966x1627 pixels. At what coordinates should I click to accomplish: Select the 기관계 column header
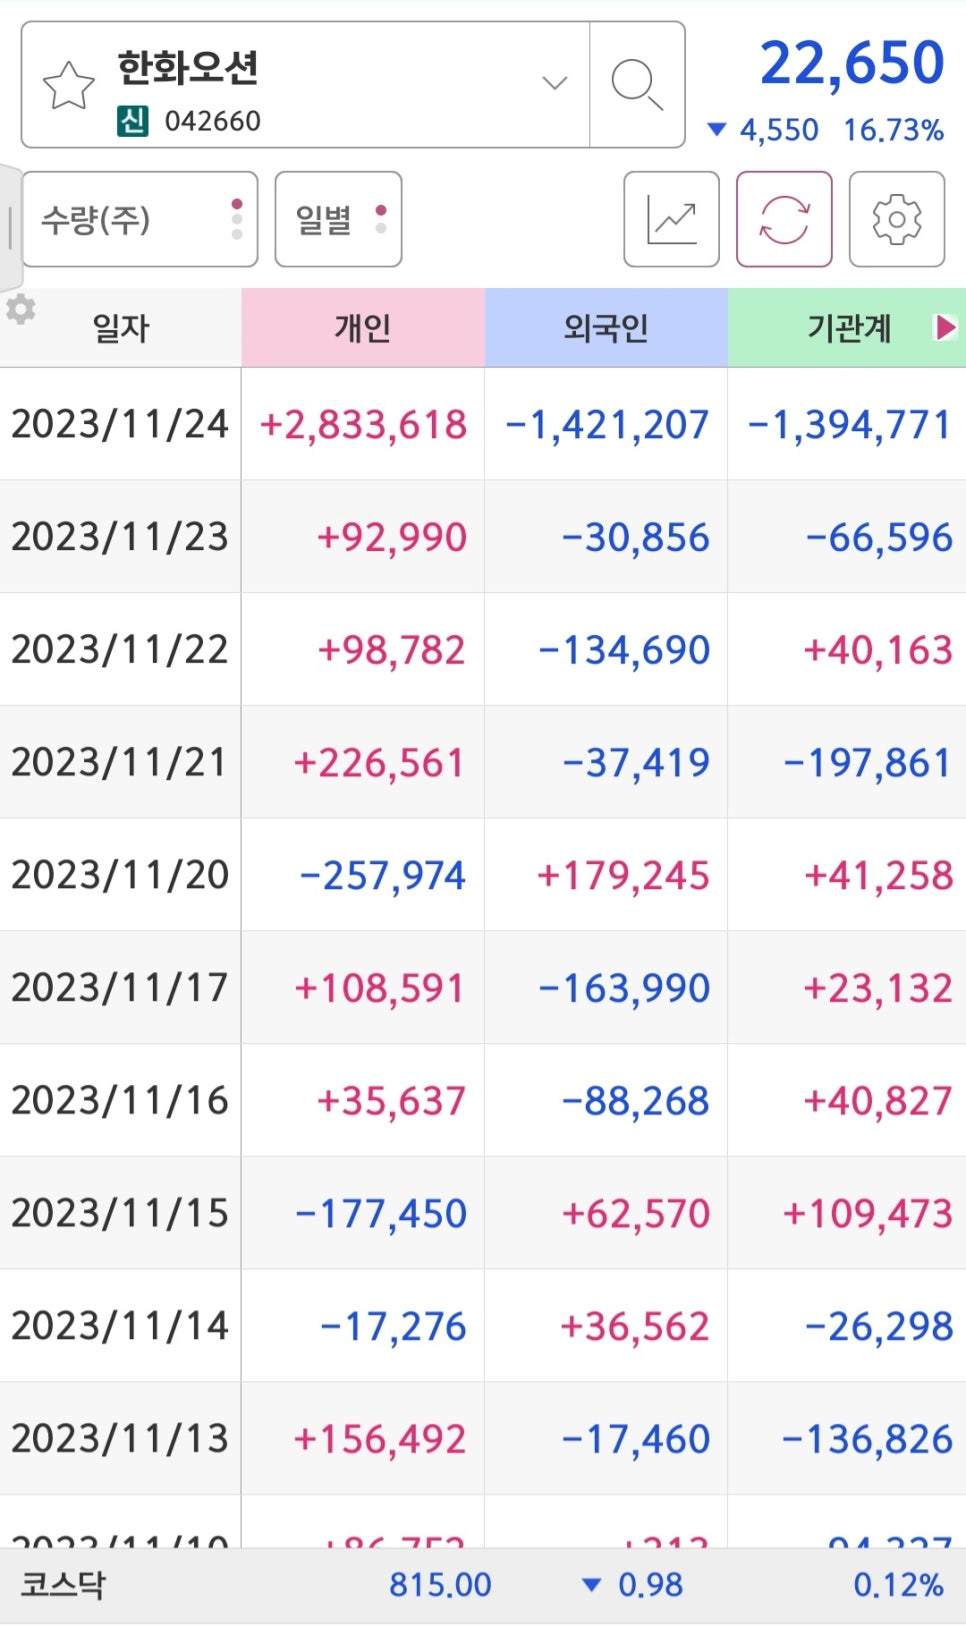pos(847,328)
